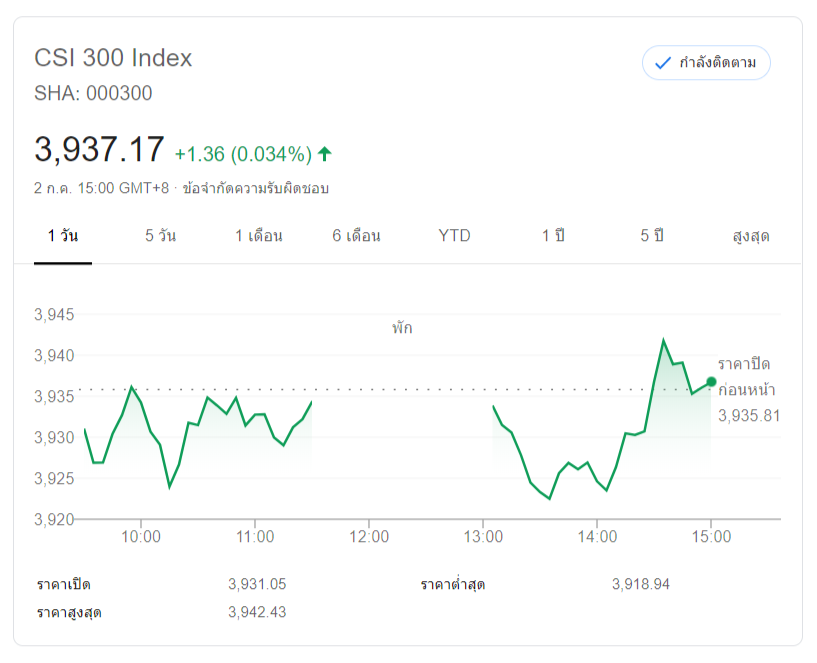Click the CSI 300 Index title
817x663 pixels.
(x=113, y=58)
